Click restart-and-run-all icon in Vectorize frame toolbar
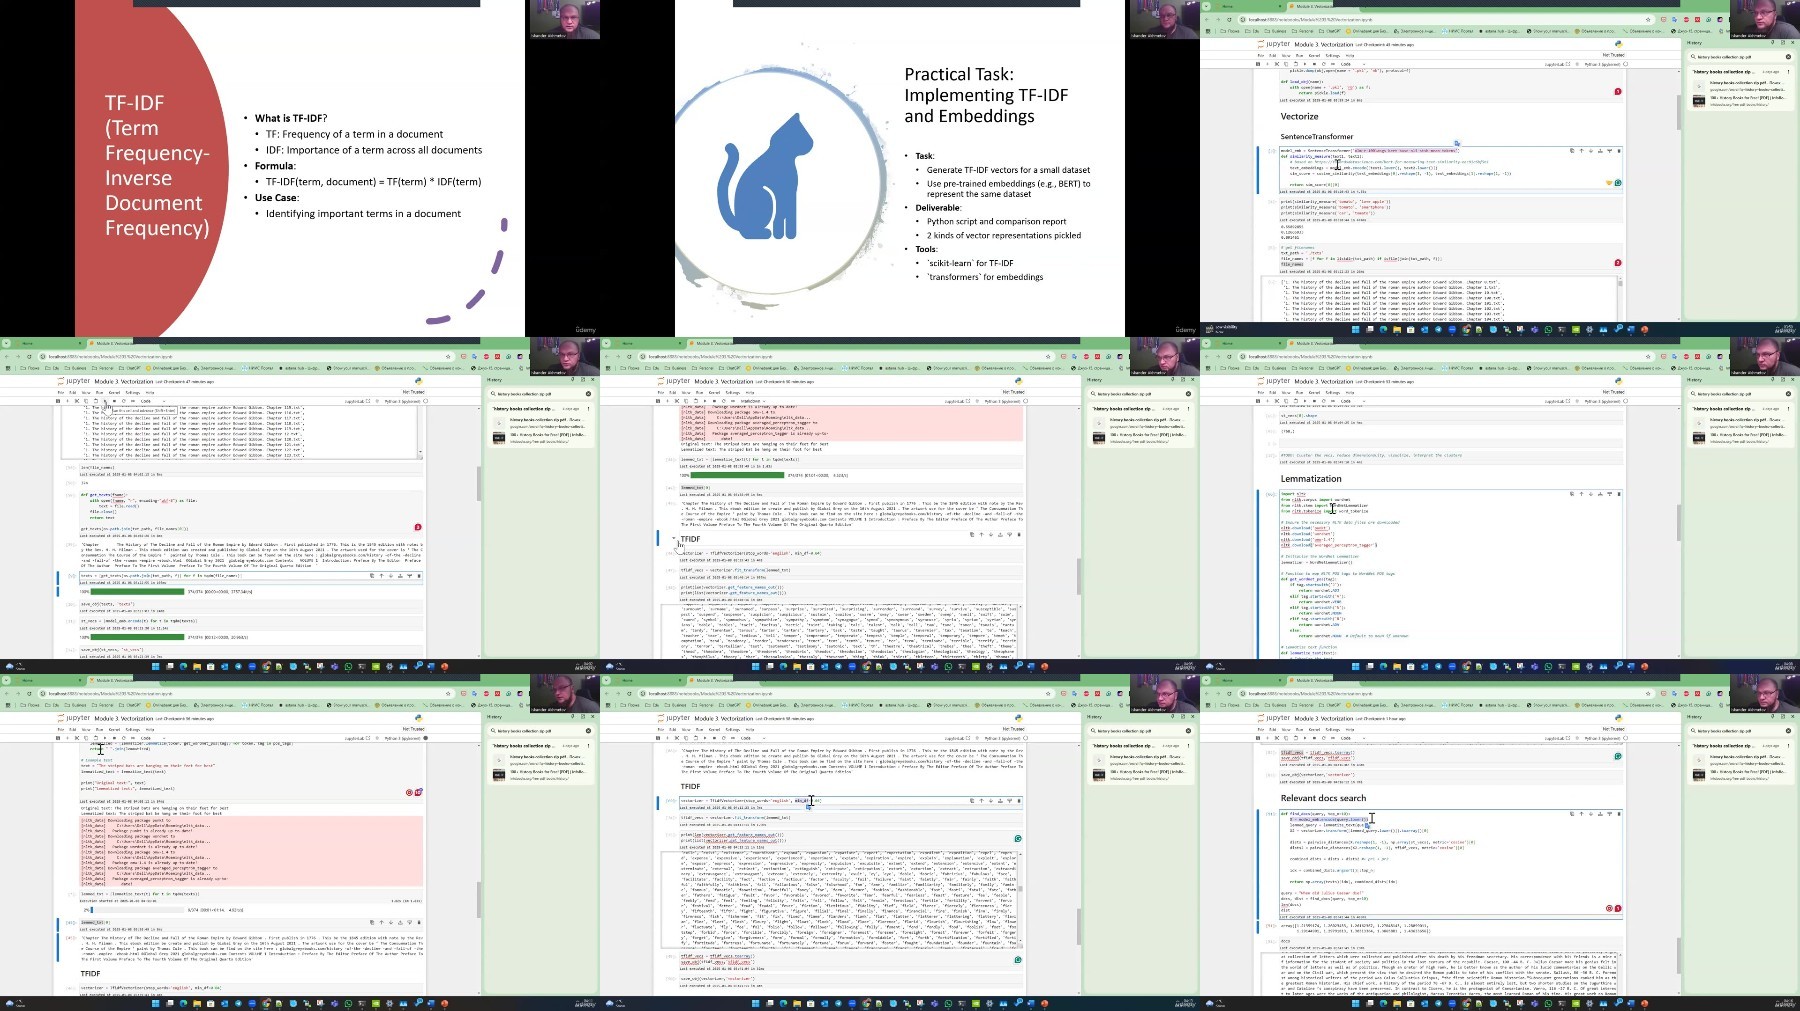This screenshot has width=1800, height=1011. pyautogui.click(x=1333, y=64)
